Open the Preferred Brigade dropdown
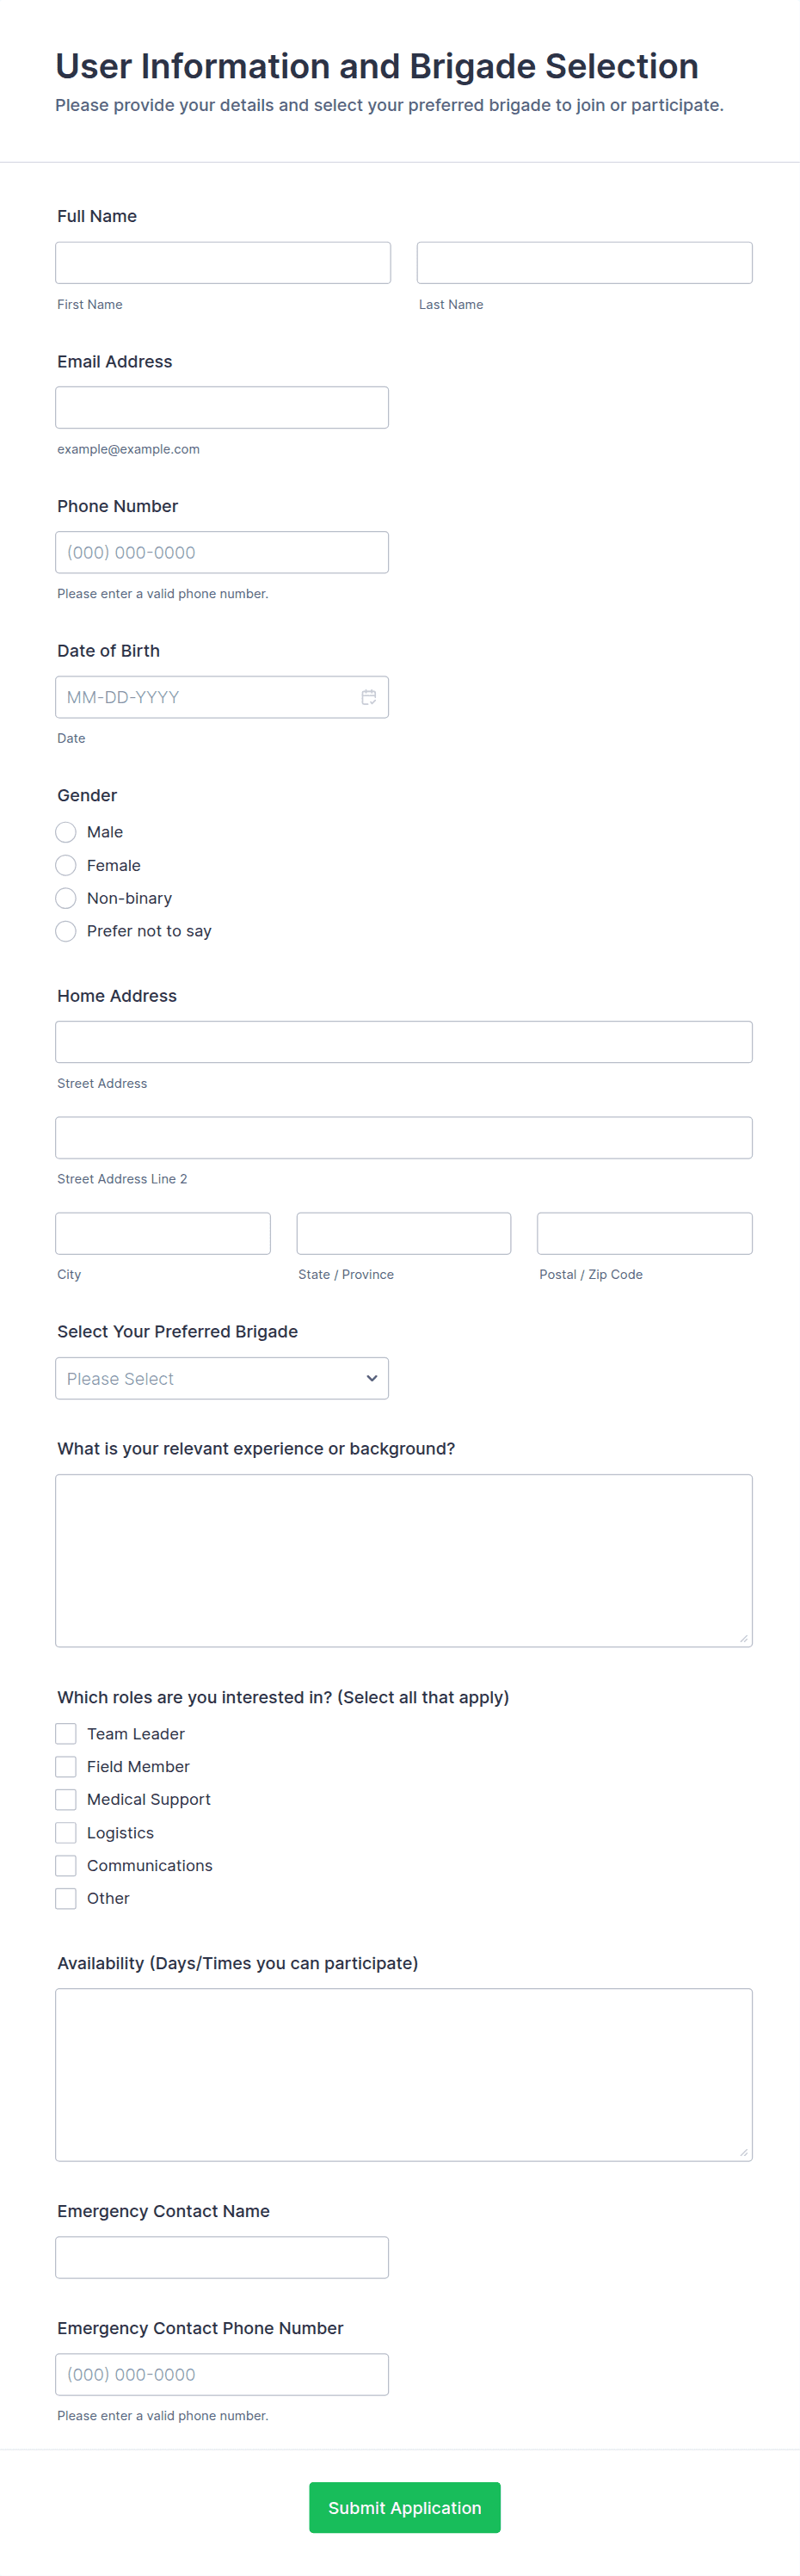This screenshot has width=800, height=2576. [x=222, y=1378]
